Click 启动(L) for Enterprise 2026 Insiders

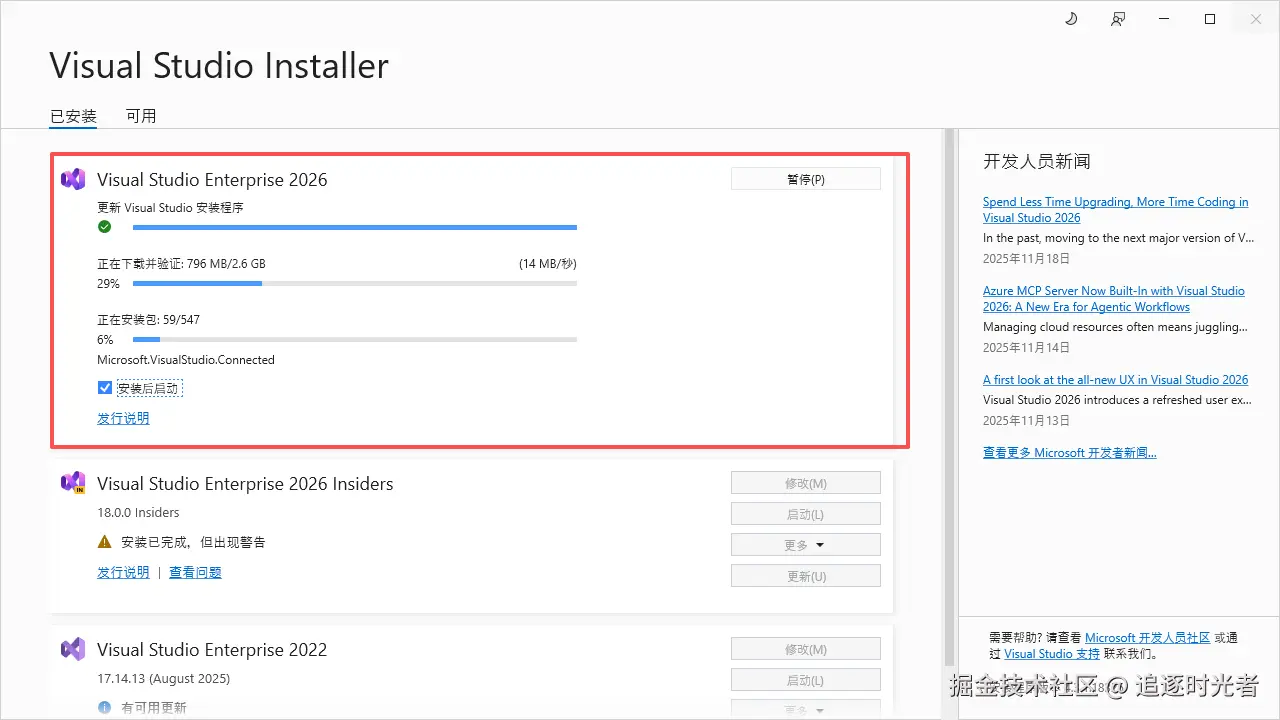[x=806, y=514]
